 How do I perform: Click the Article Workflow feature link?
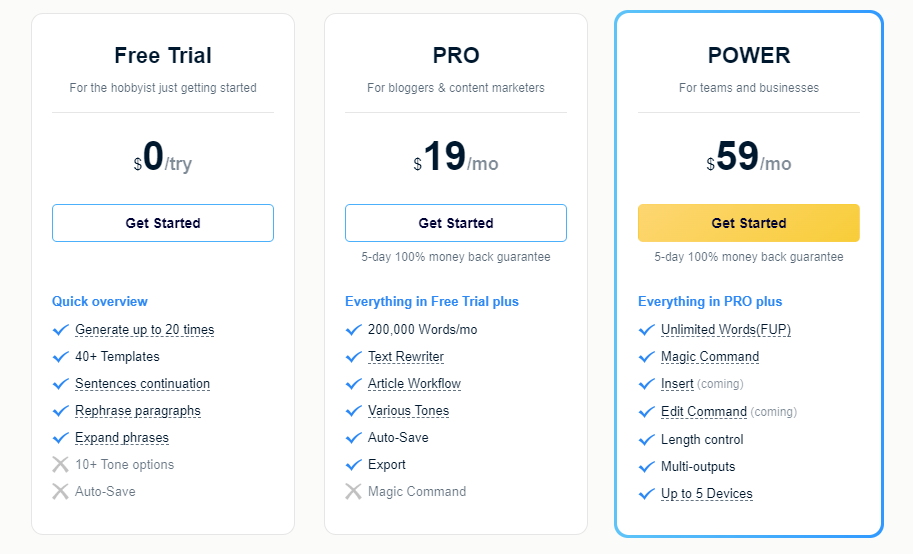[x=414, y=383]
